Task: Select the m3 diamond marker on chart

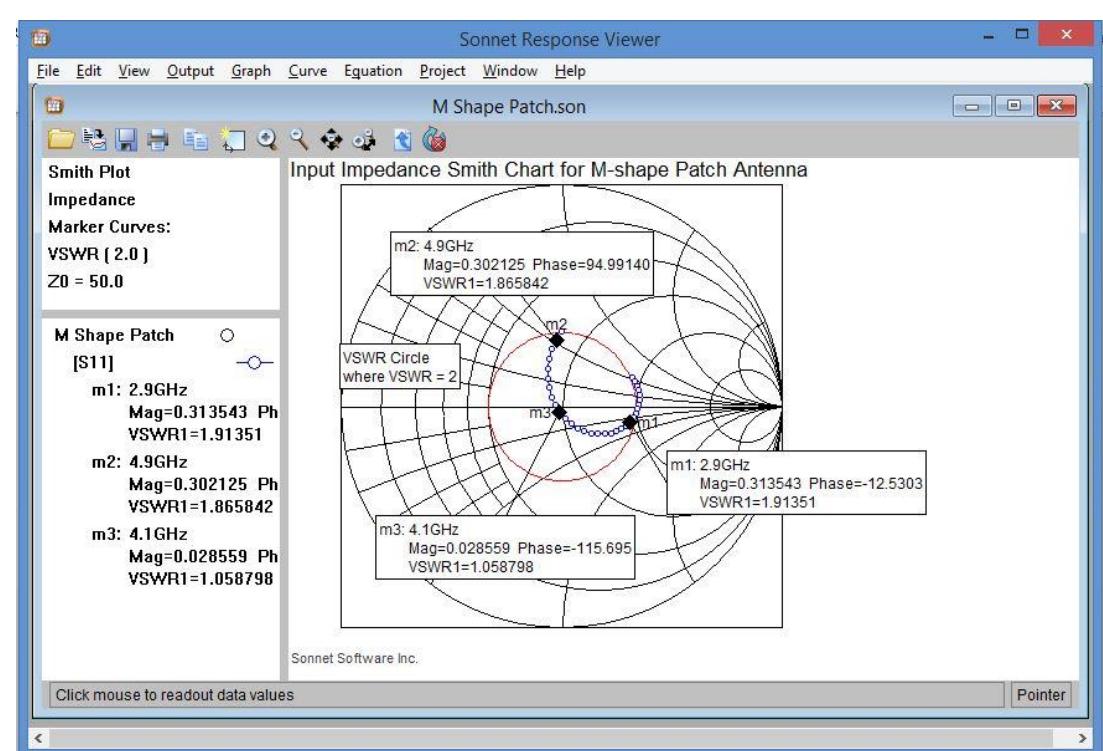Action: coord(559,412)
